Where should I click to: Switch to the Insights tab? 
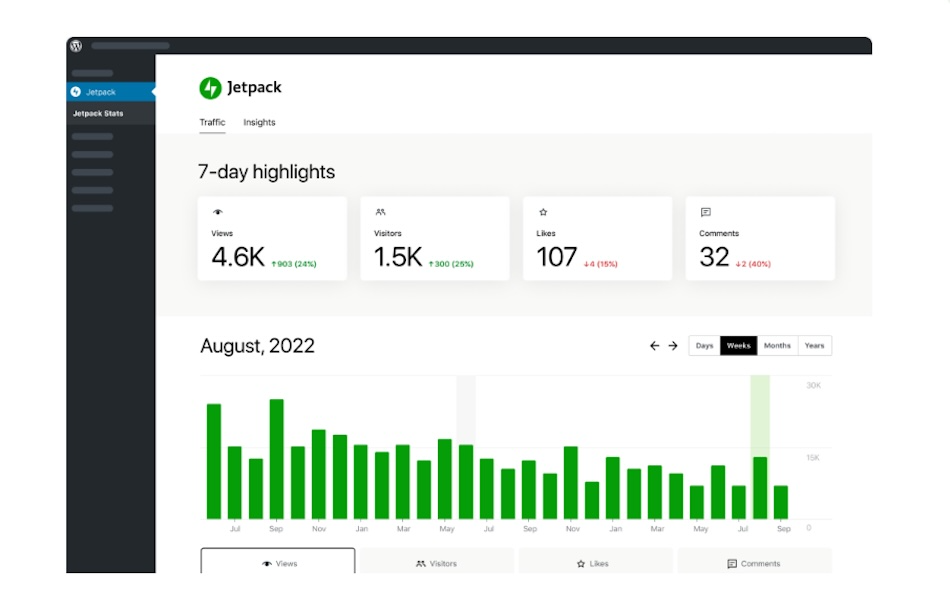pyautogui.click(x=259, y=122)
